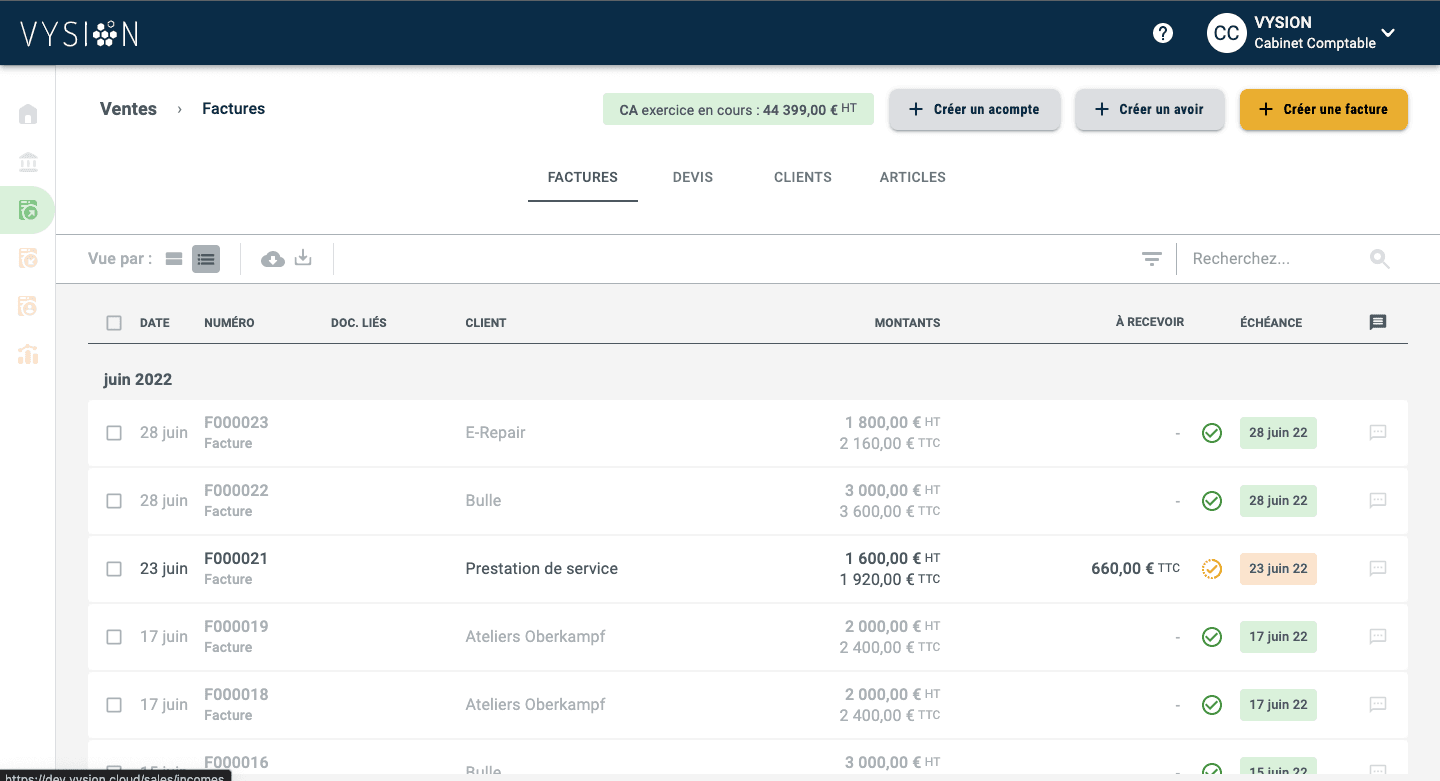1440x781 pixels.
Task: Click the MONTANTS column header
Action: pos(907,323)
